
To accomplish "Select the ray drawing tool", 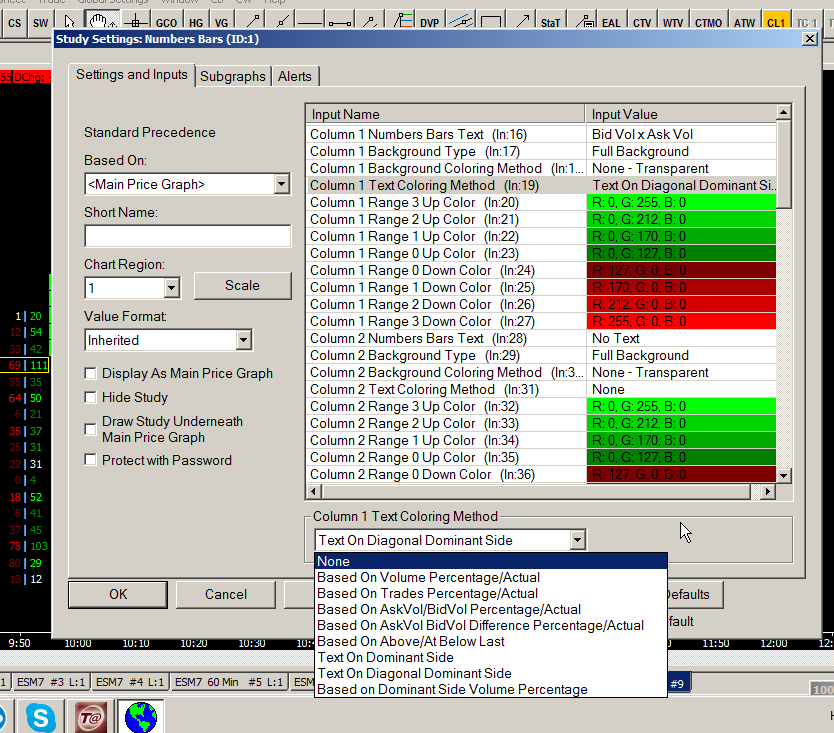I will 282,21.
